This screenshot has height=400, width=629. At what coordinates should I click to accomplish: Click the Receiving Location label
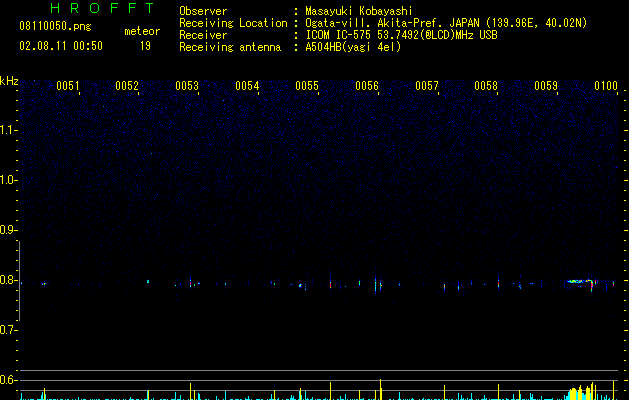click(233, 23)
